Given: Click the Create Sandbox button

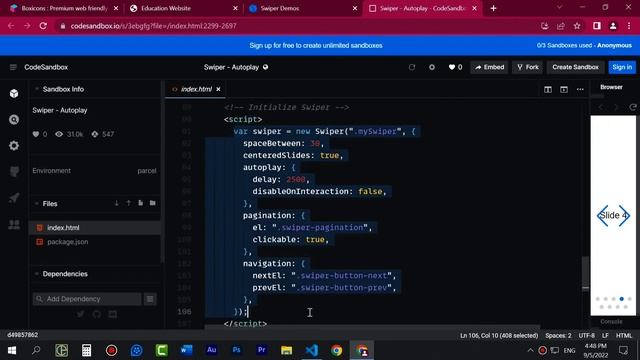Looking at the screenshot, I should coord(576,67).
